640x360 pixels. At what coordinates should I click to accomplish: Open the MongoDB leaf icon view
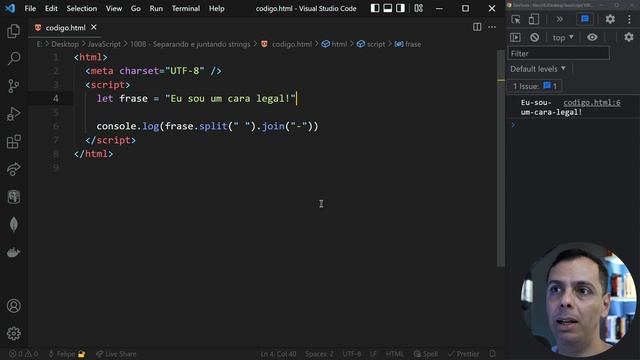coord(13,224)
